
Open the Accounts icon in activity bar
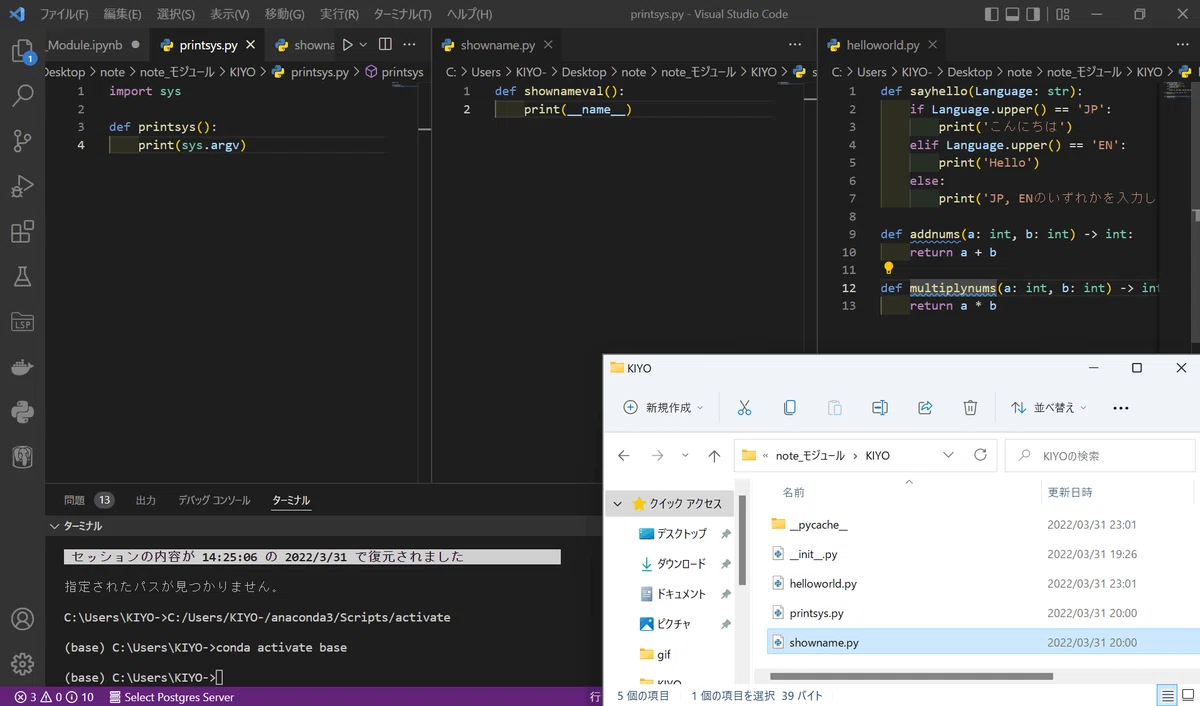tap(22, 619)
